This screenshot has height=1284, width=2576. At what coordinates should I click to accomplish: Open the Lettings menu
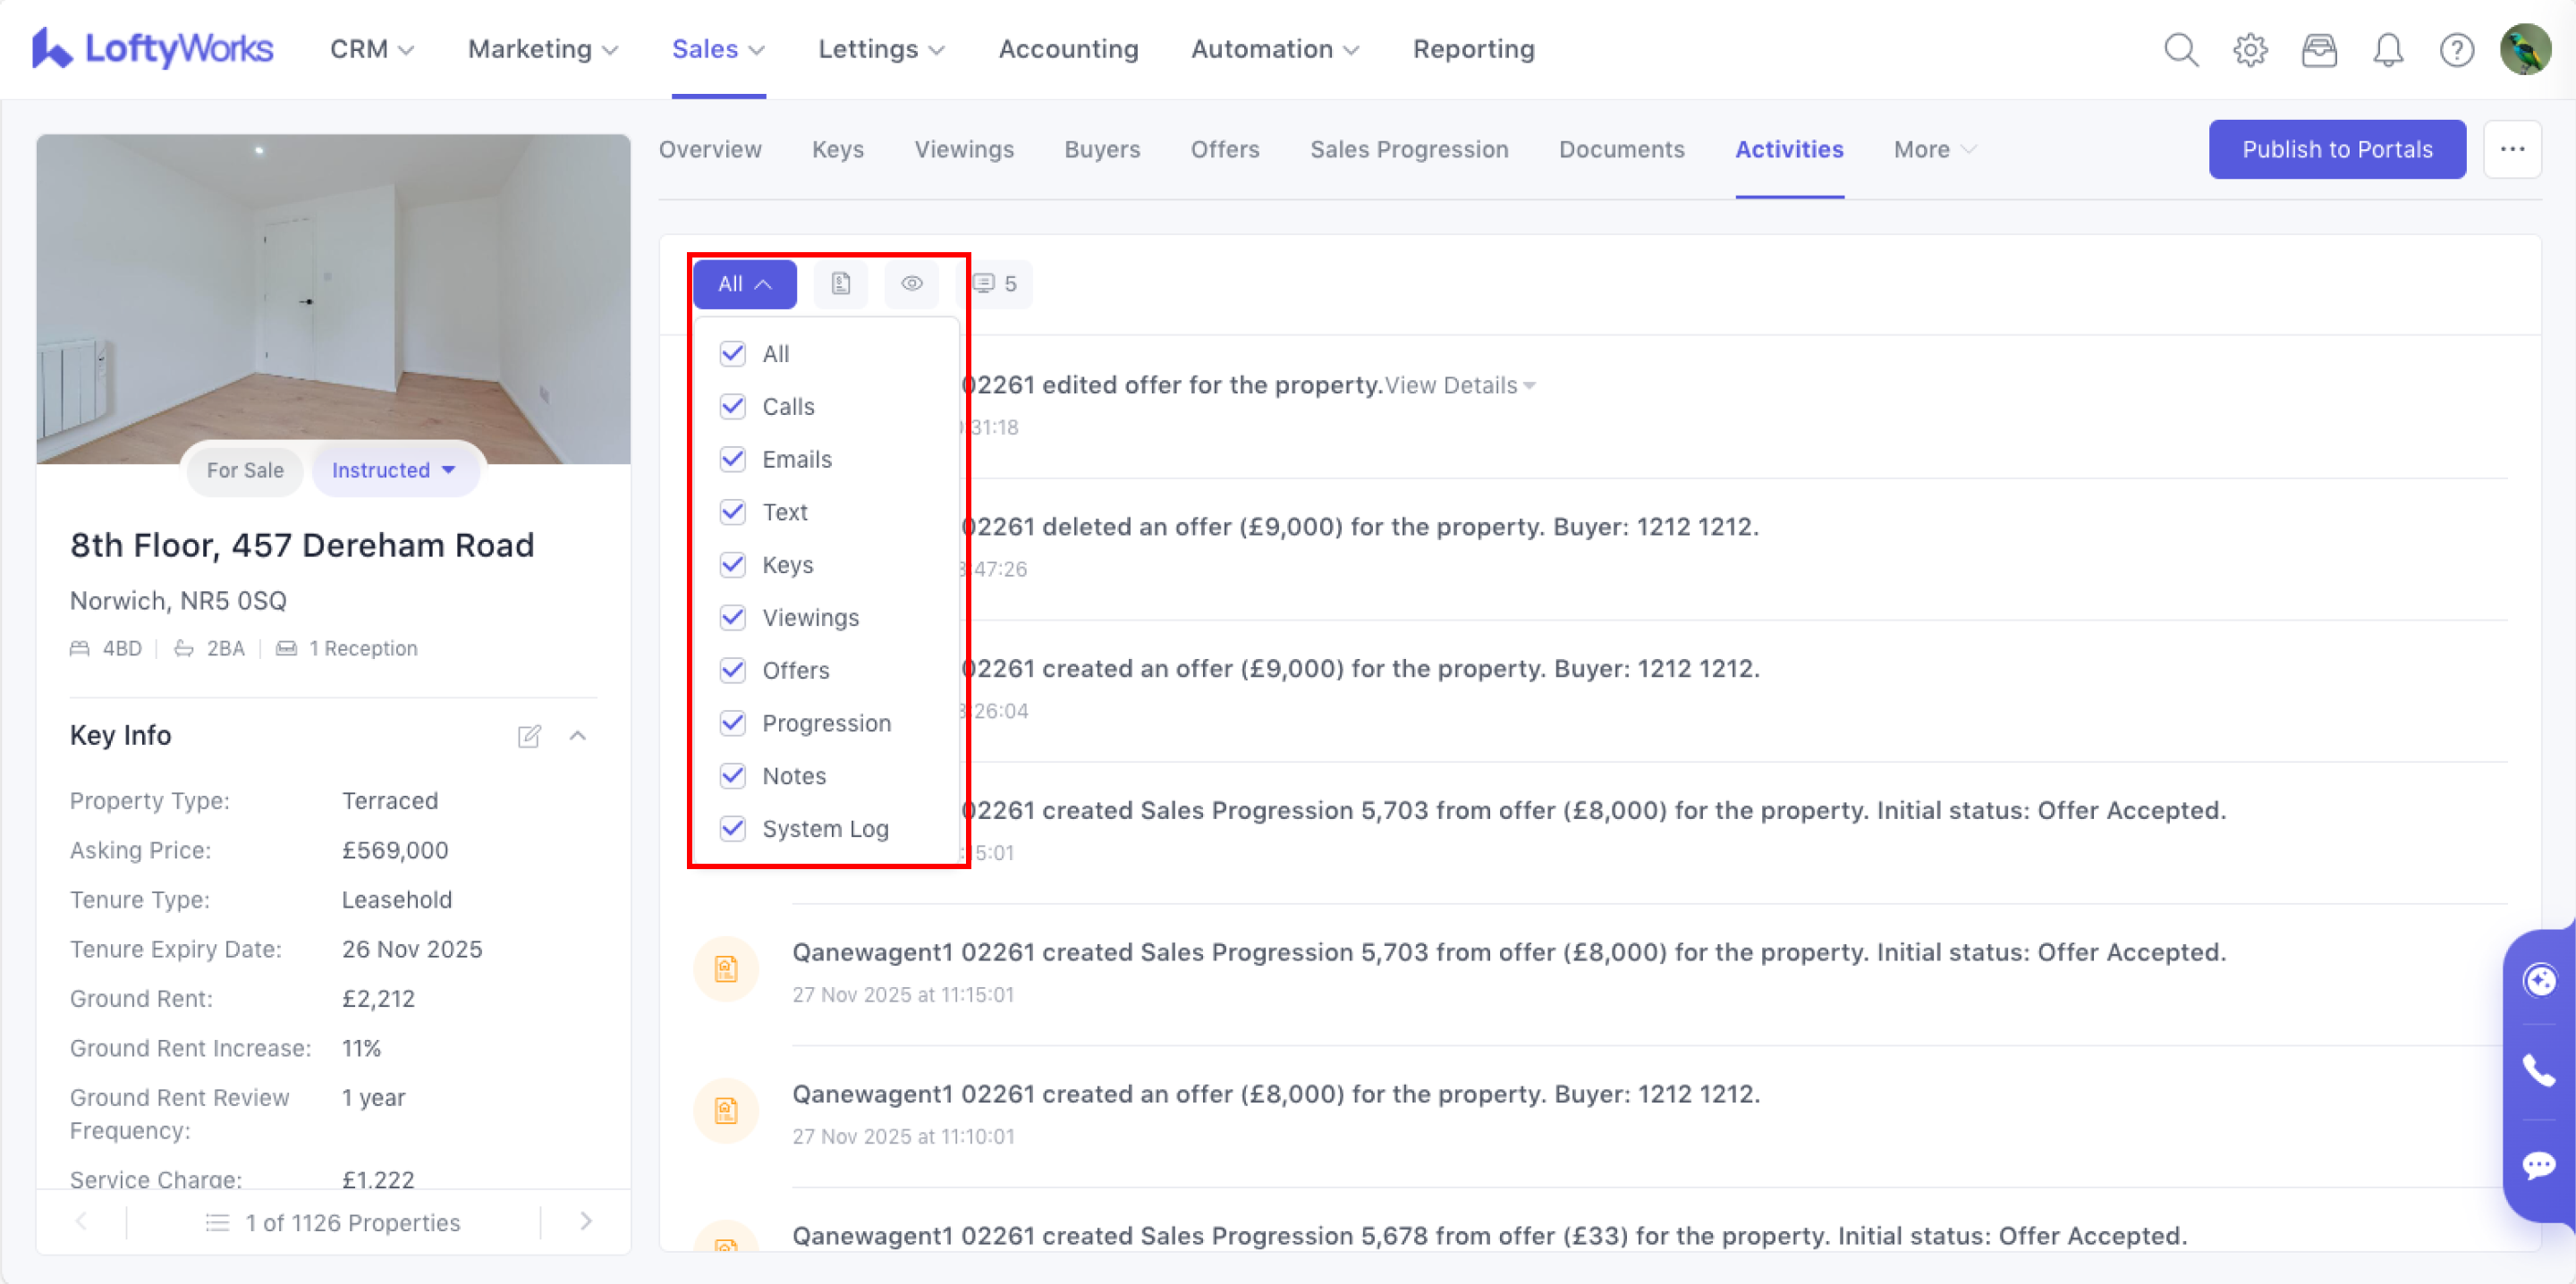click(880, 49)
